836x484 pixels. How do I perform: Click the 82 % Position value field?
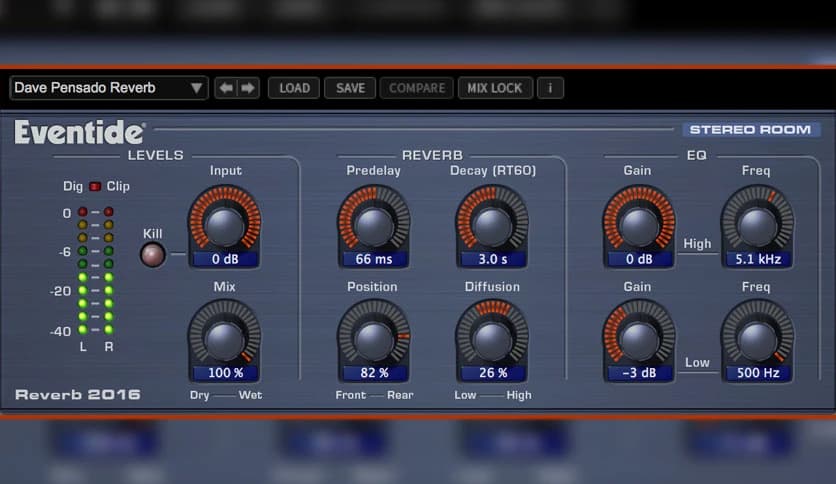(374, 373)
